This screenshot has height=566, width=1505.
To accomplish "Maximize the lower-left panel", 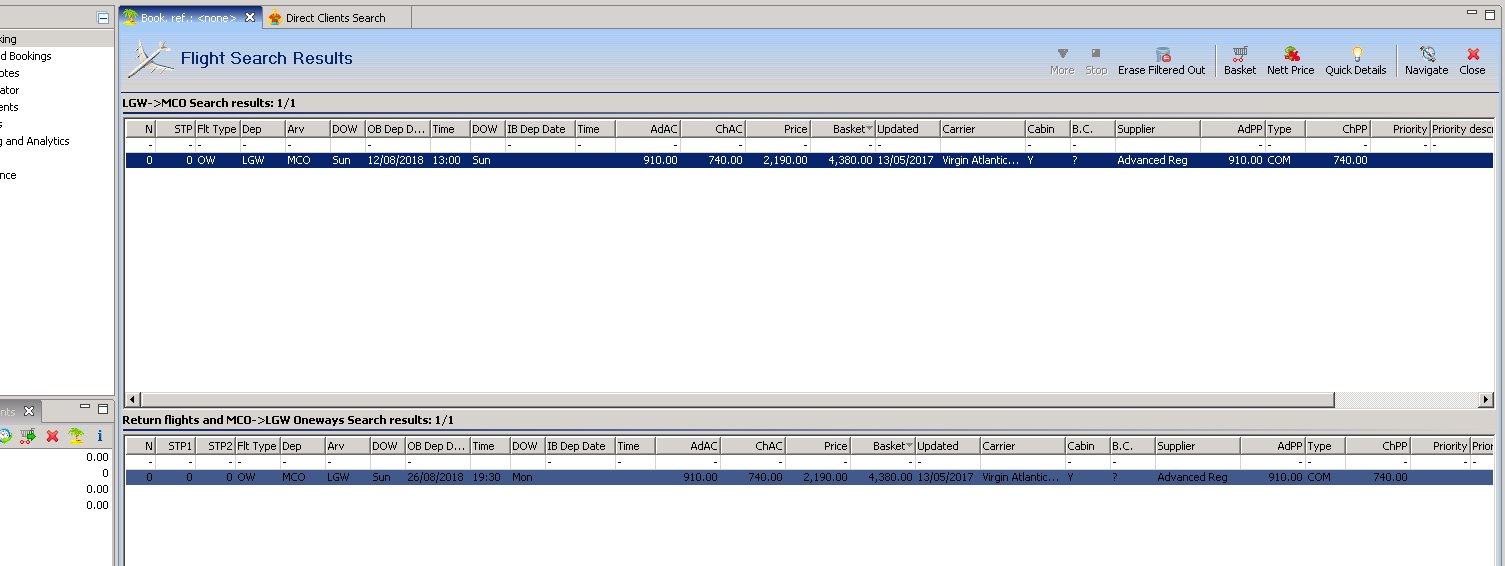I will 102,409.
